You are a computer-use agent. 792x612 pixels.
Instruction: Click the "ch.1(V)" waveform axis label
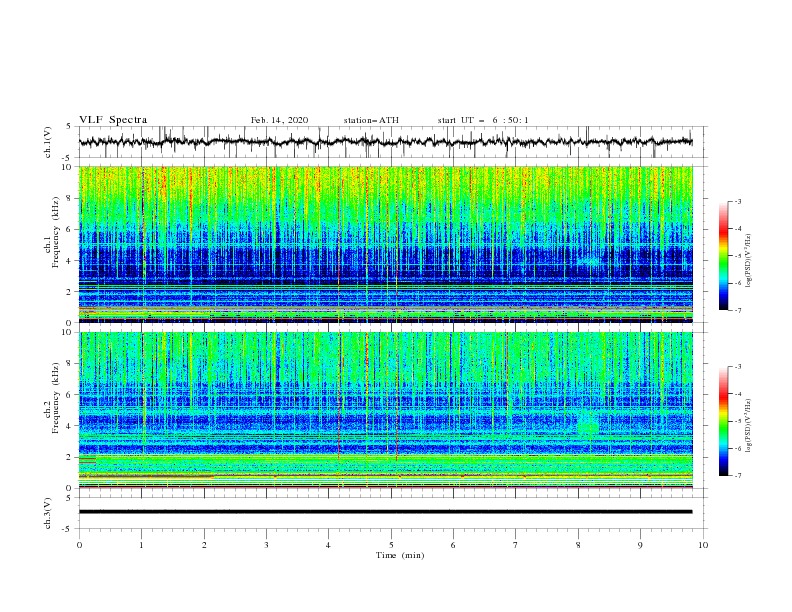tap(48, 142)
